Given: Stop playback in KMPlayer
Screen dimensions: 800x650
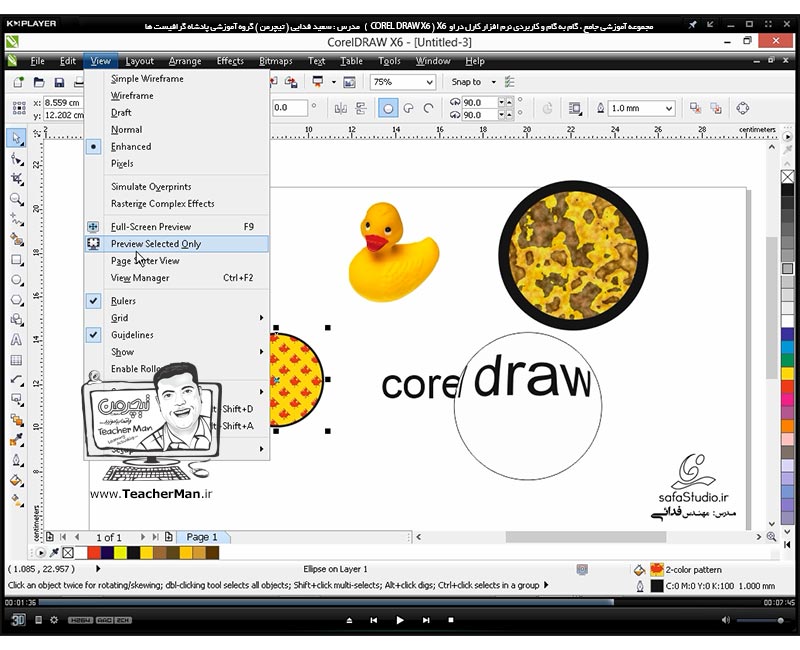Looking at the screenshot, I should coord(451,620).
